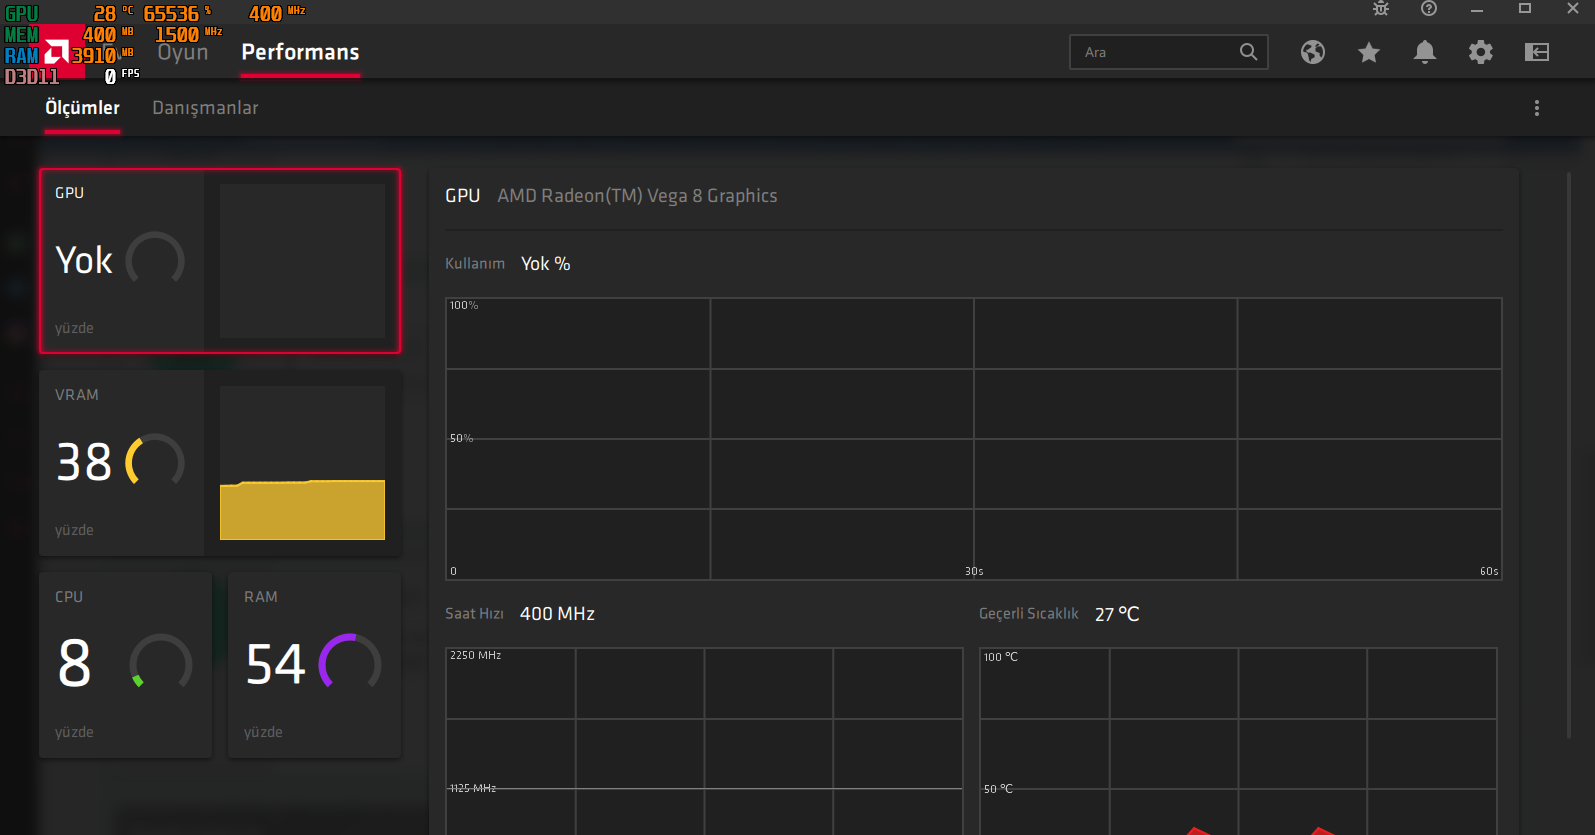Select the CPU metrics card
This screenshot has height=835, width=1595.
click(126, 665)
